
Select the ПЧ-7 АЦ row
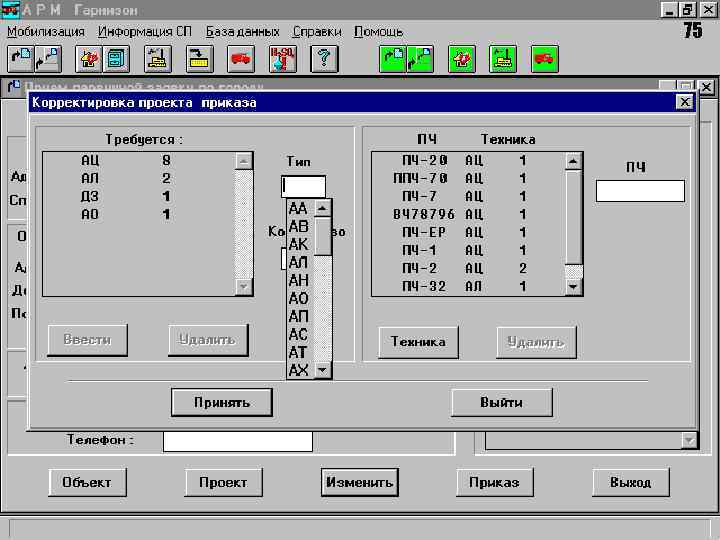tap(469, 197)
